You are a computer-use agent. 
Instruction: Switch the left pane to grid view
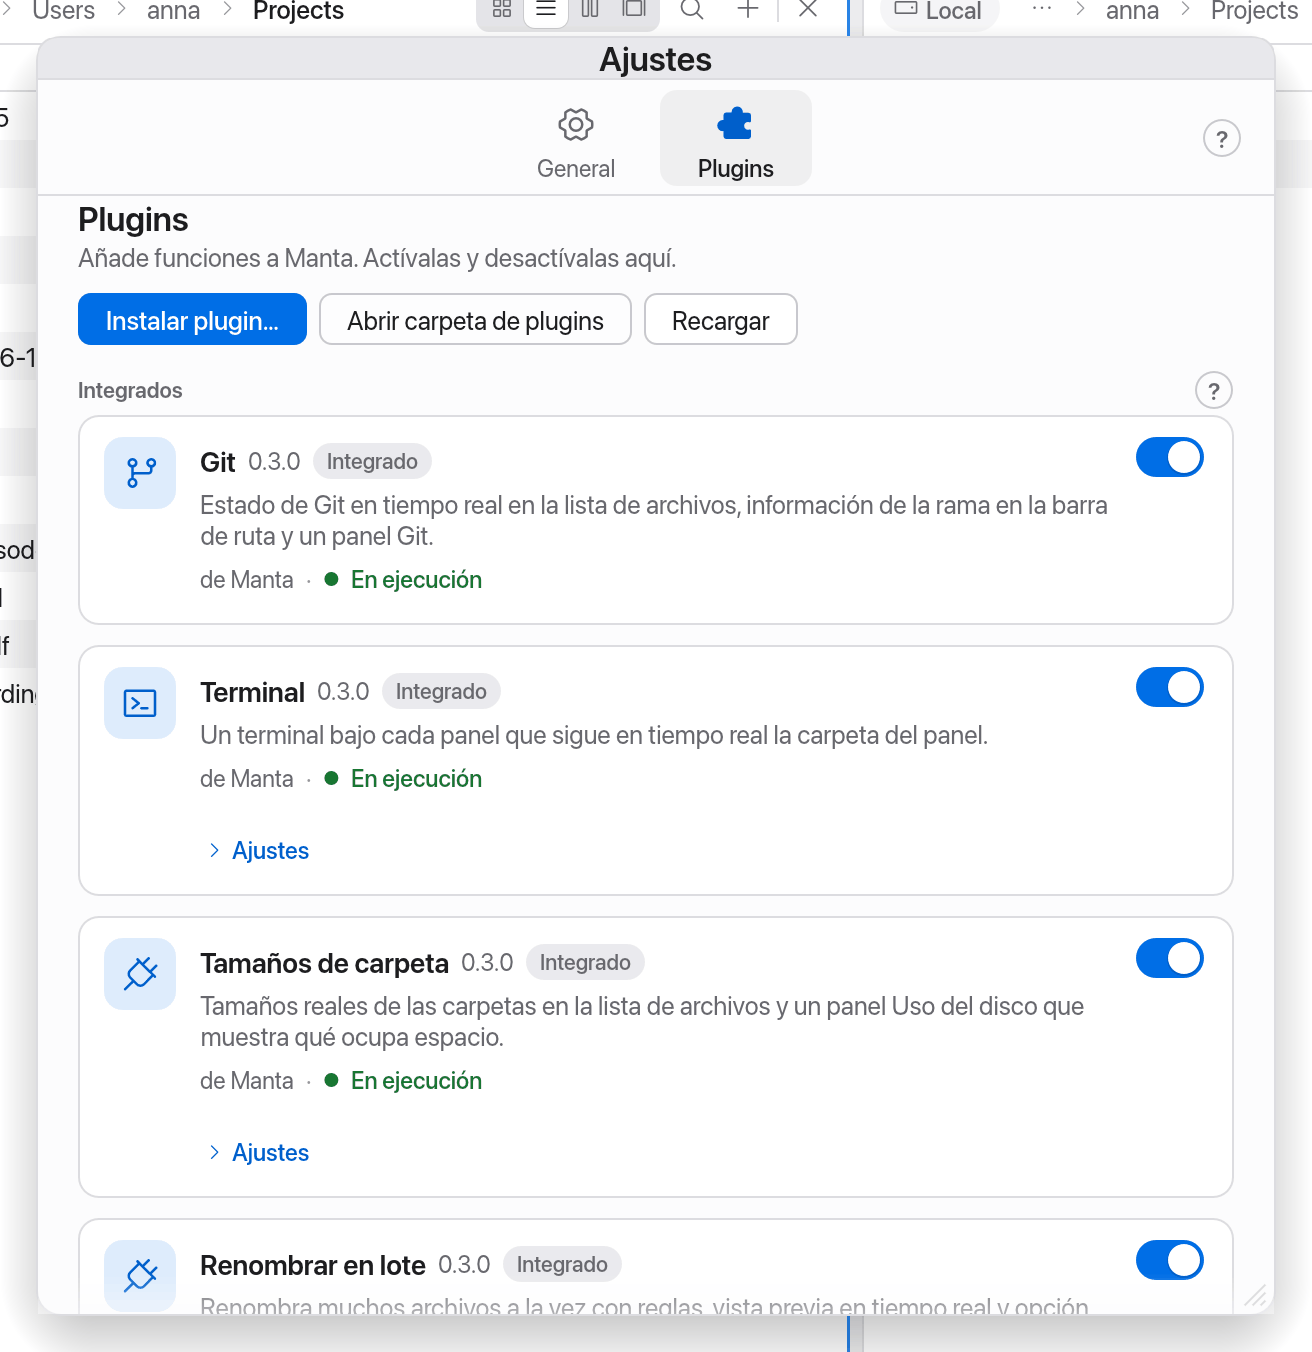click(502, 9)
